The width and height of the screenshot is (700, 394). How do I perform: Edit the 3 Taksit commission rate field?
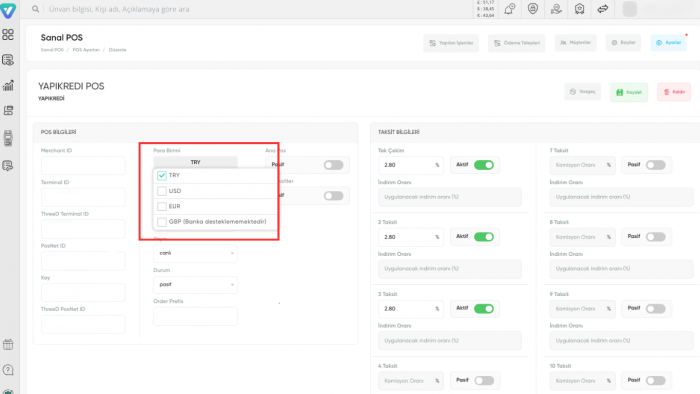click(411, 309)
